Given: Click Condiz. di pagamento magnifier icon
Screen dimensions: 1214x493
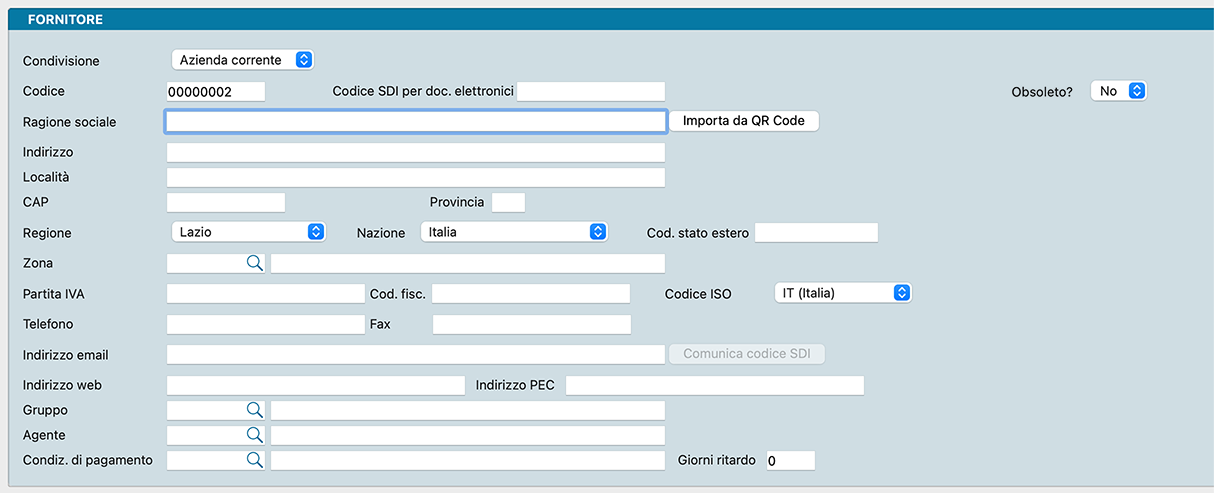Looking at the screenshot, I should pos(254,460).
